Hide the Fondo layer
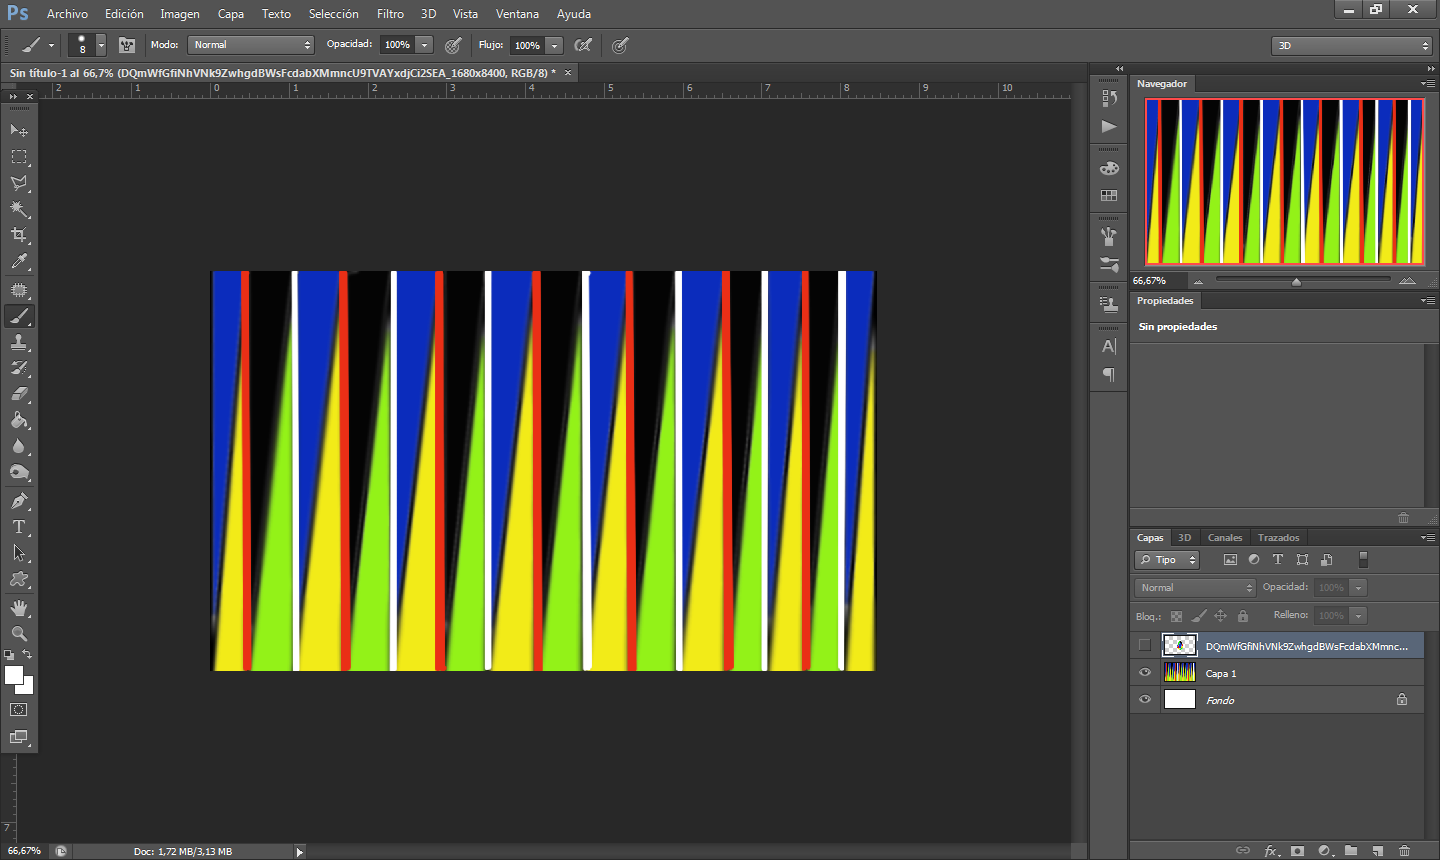Screen dimensions: 1440x860 coord(1145,700)
